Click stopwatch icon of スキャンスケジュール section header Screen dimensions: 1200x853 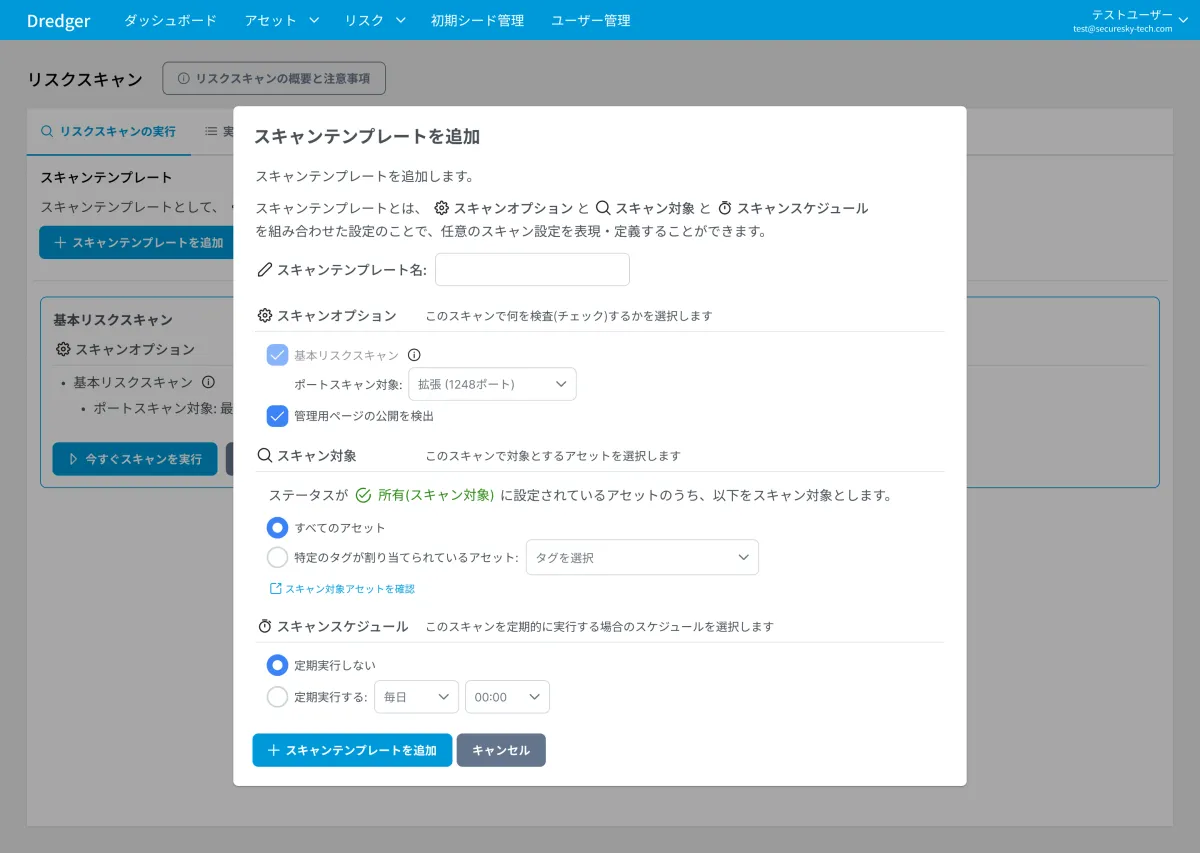[265, 627]
